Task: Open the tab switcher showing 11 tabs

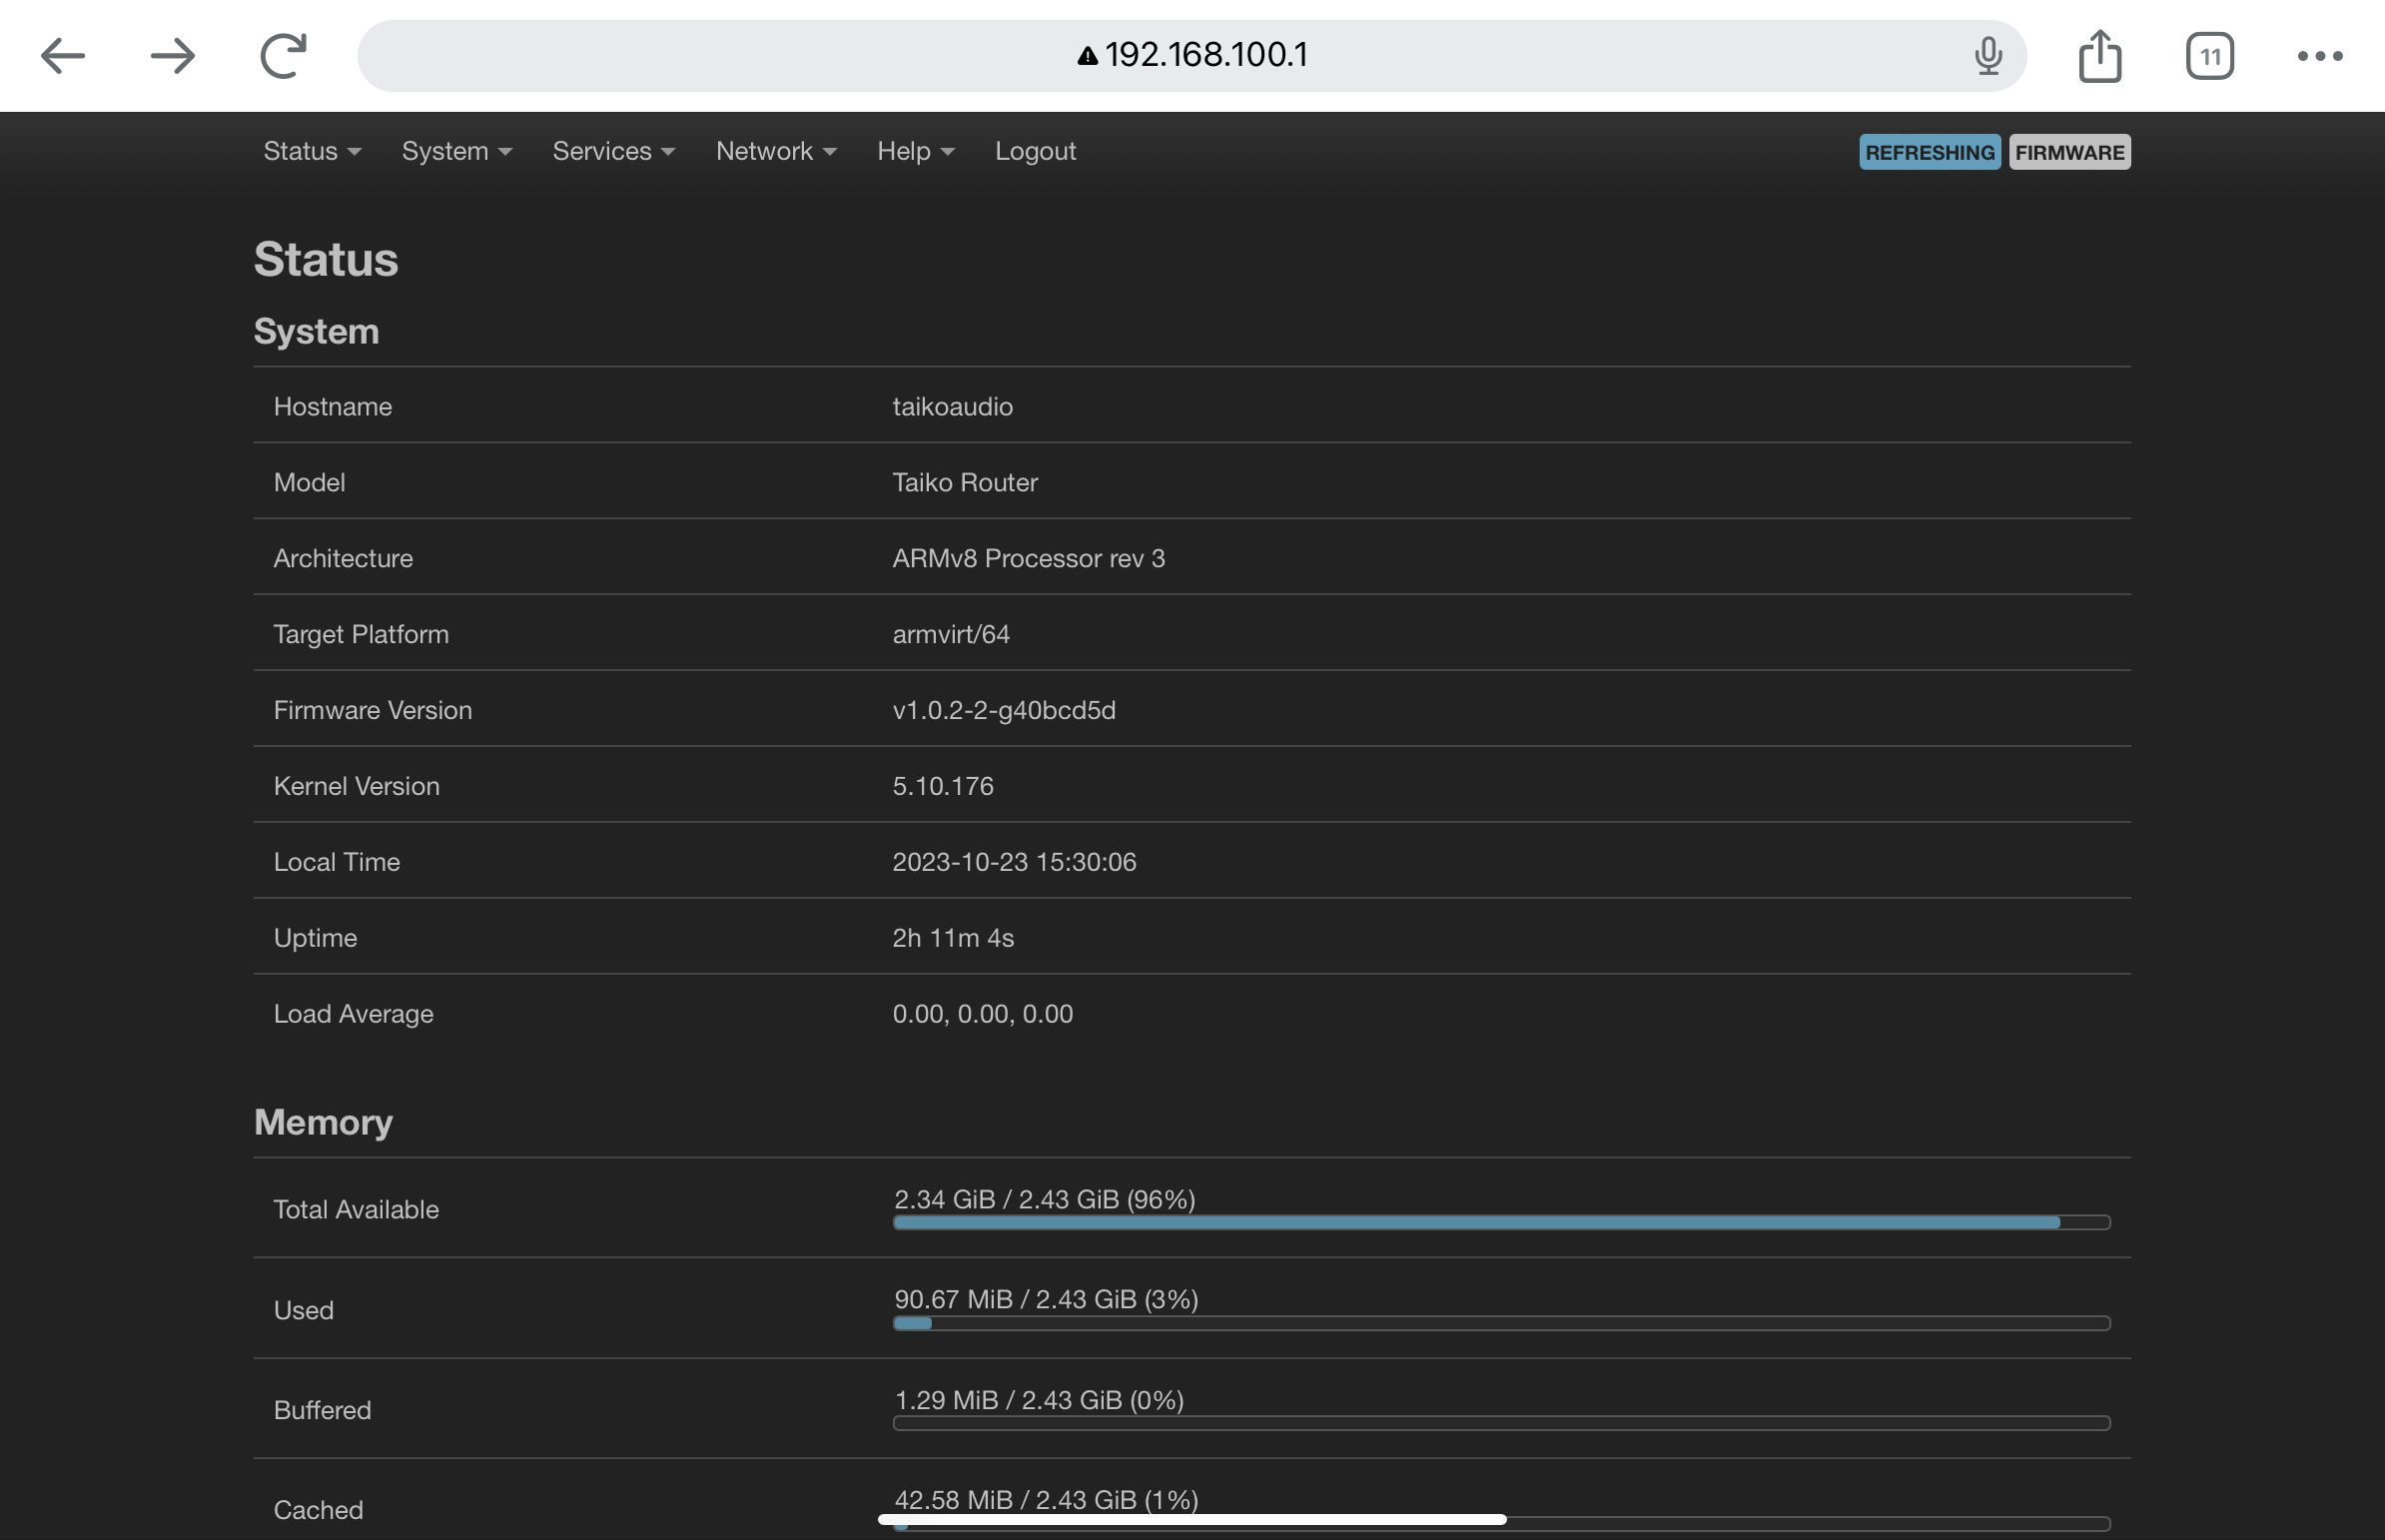Action: coord(2209,56)
